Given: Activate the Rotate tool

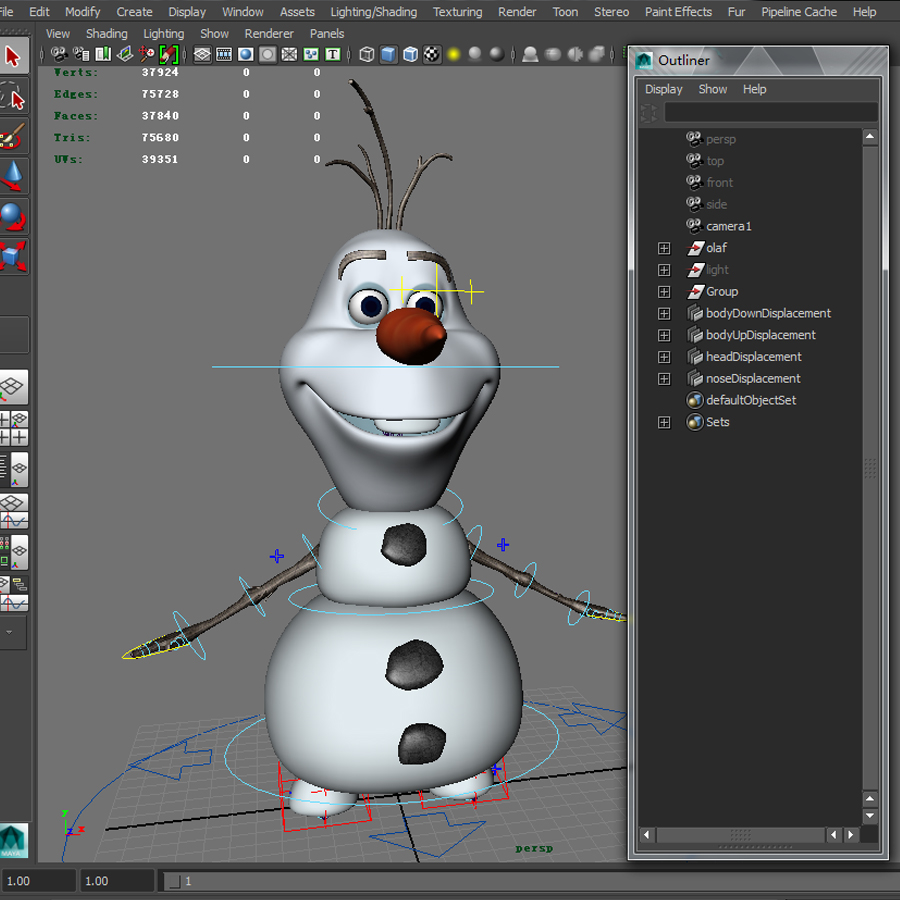Looking at the screenshot, I should pyautogui.click(x=13, y=216).
